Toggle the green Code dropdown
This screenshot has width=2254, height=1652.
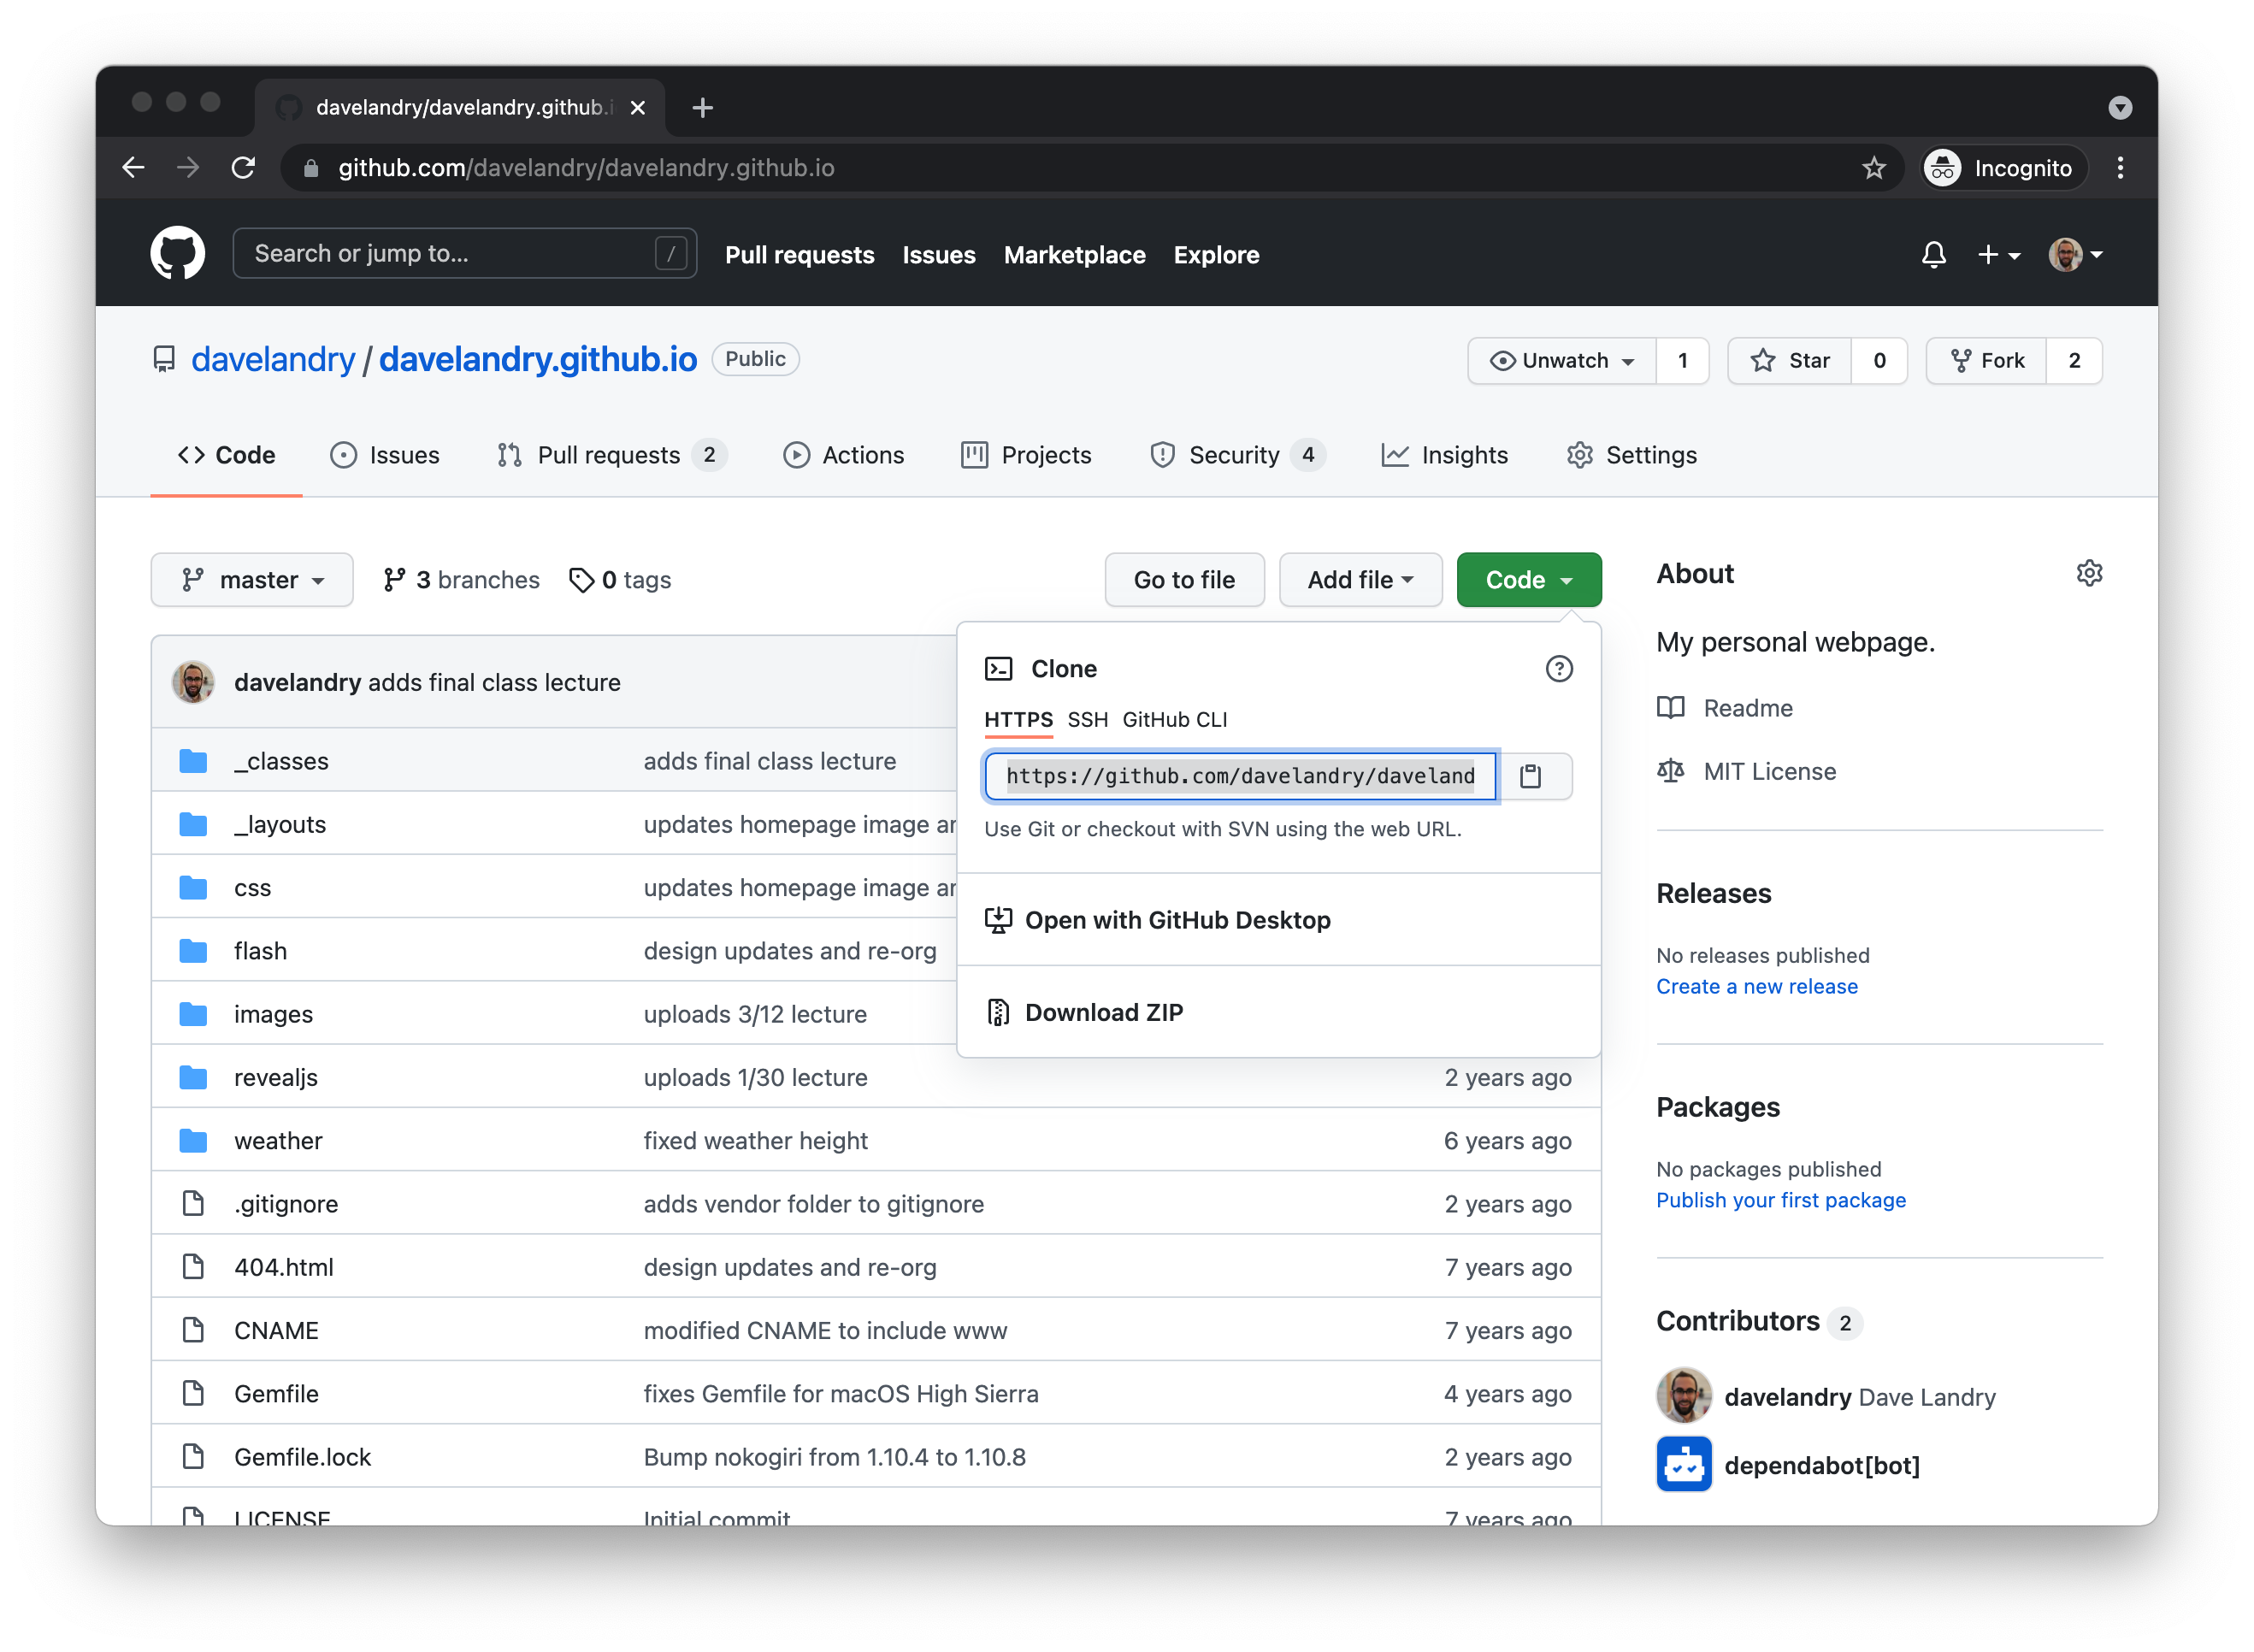pyautogui.click(x=1528, y=580)
